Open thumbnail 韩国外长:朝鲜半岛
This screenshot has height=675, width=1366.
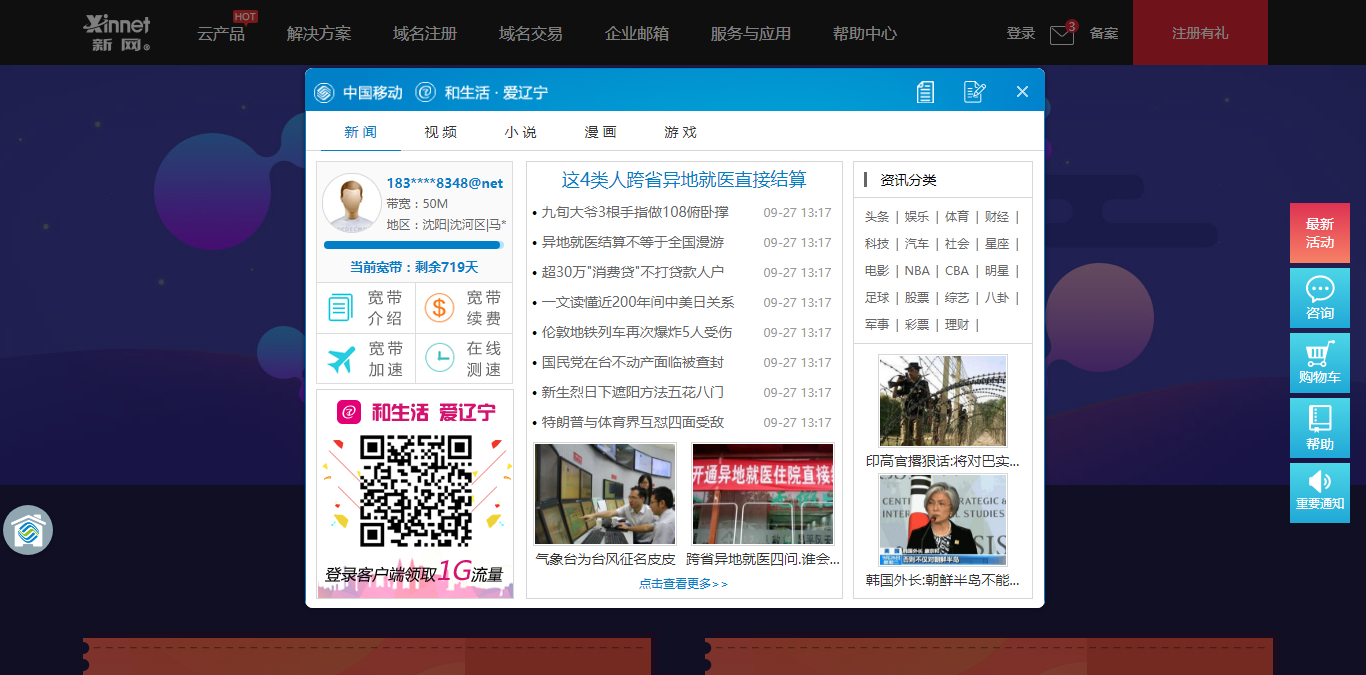(x=943, y=520)
